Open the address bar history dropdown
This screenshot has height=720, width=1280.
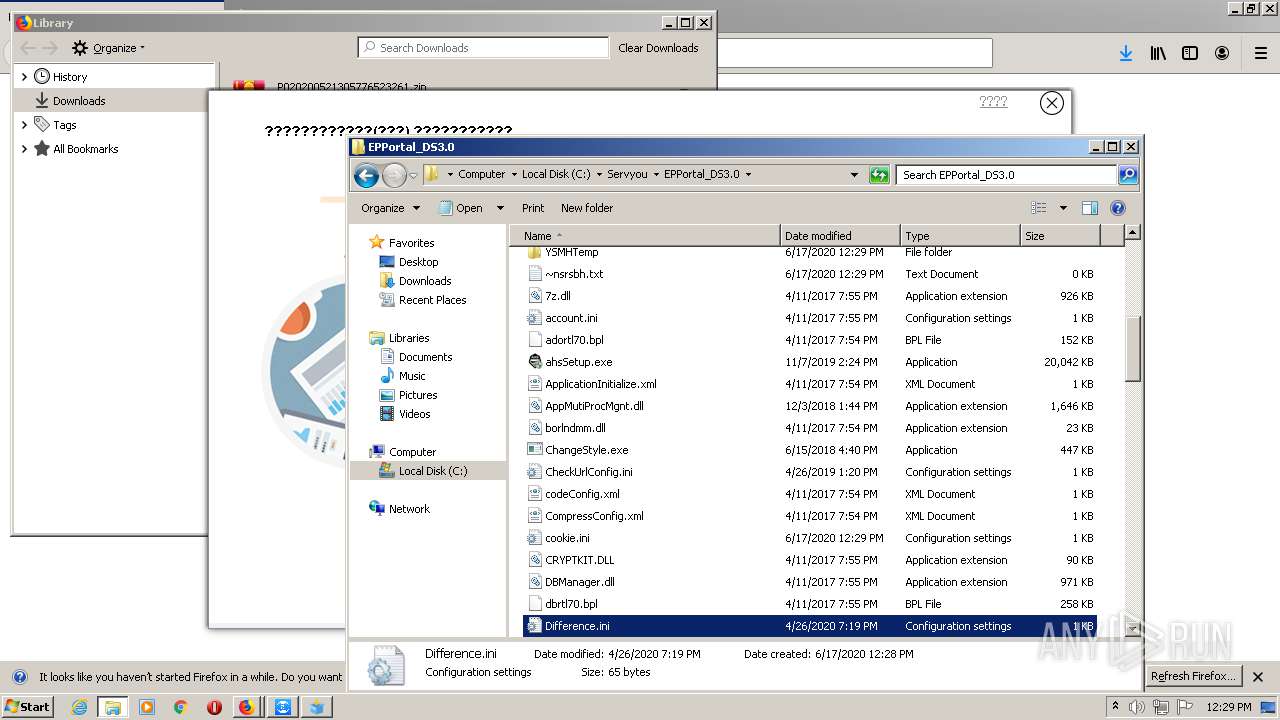pyautogui.click(x=854, y=175)
